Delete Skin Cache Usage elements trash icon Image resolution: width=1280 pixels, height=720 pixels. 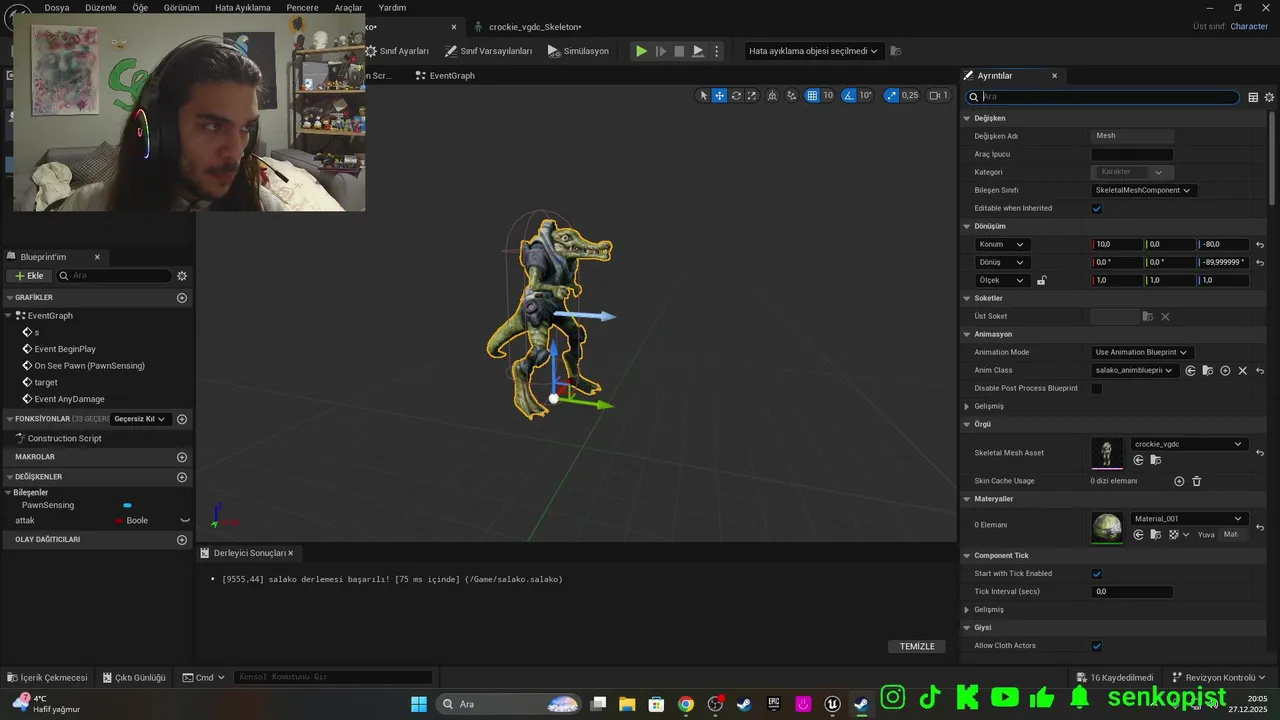(1196, 481)
